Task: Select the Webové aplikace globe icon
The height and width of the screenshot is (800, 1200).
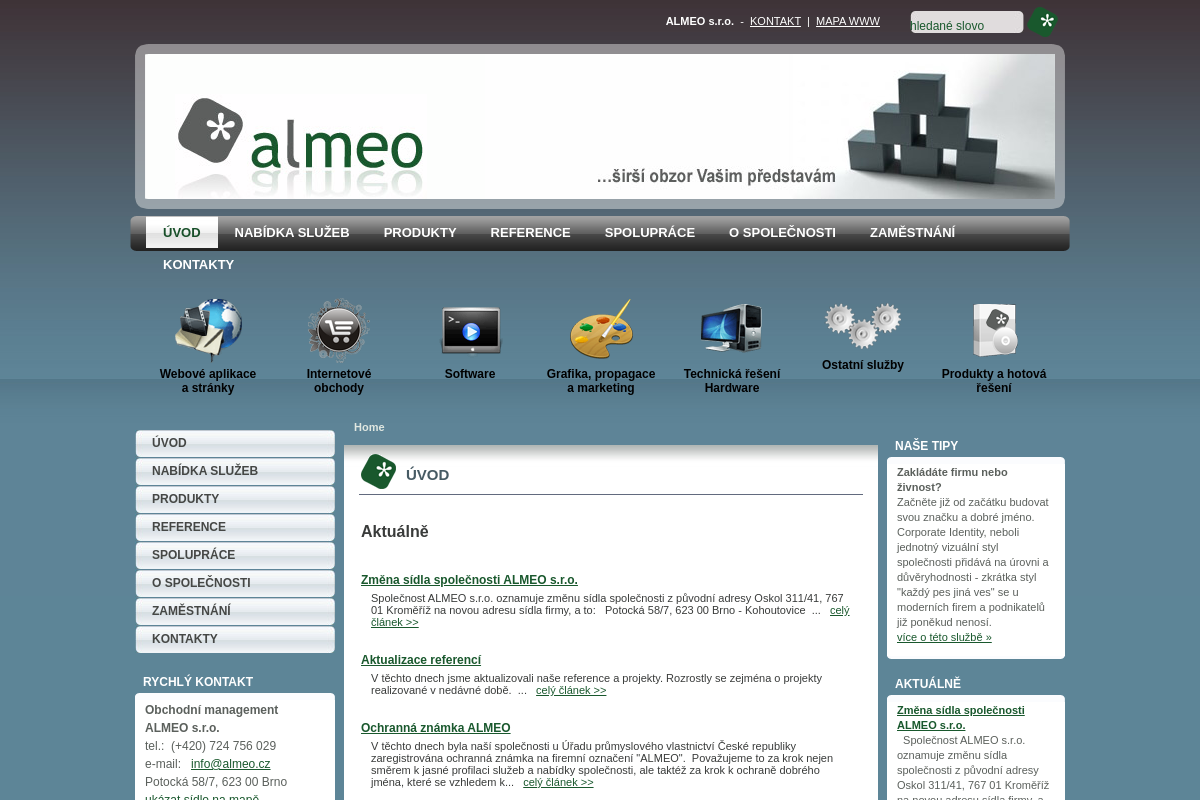Action: point(208,330)
